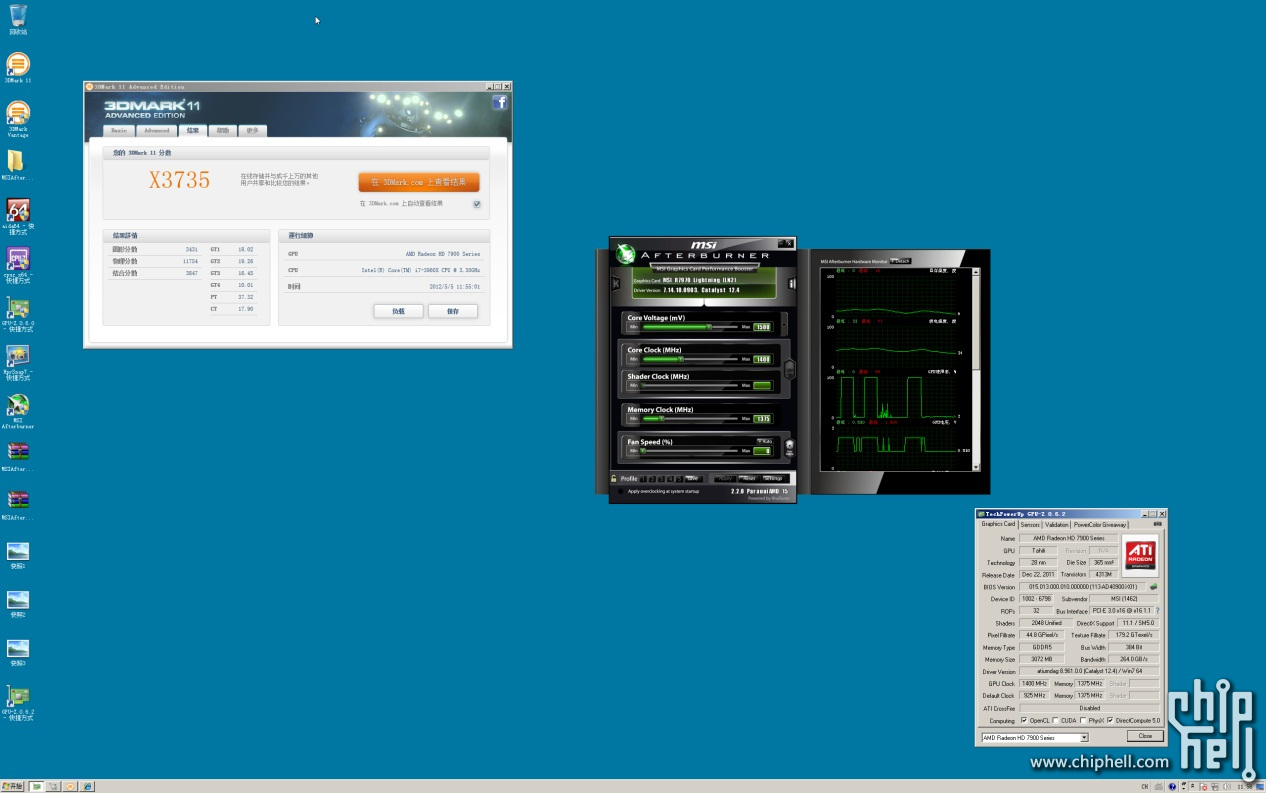Screen dimensions: 1266x793
Task: Toggle auto-view results on 3DMark.com checkbox
Action: (477, 203)
